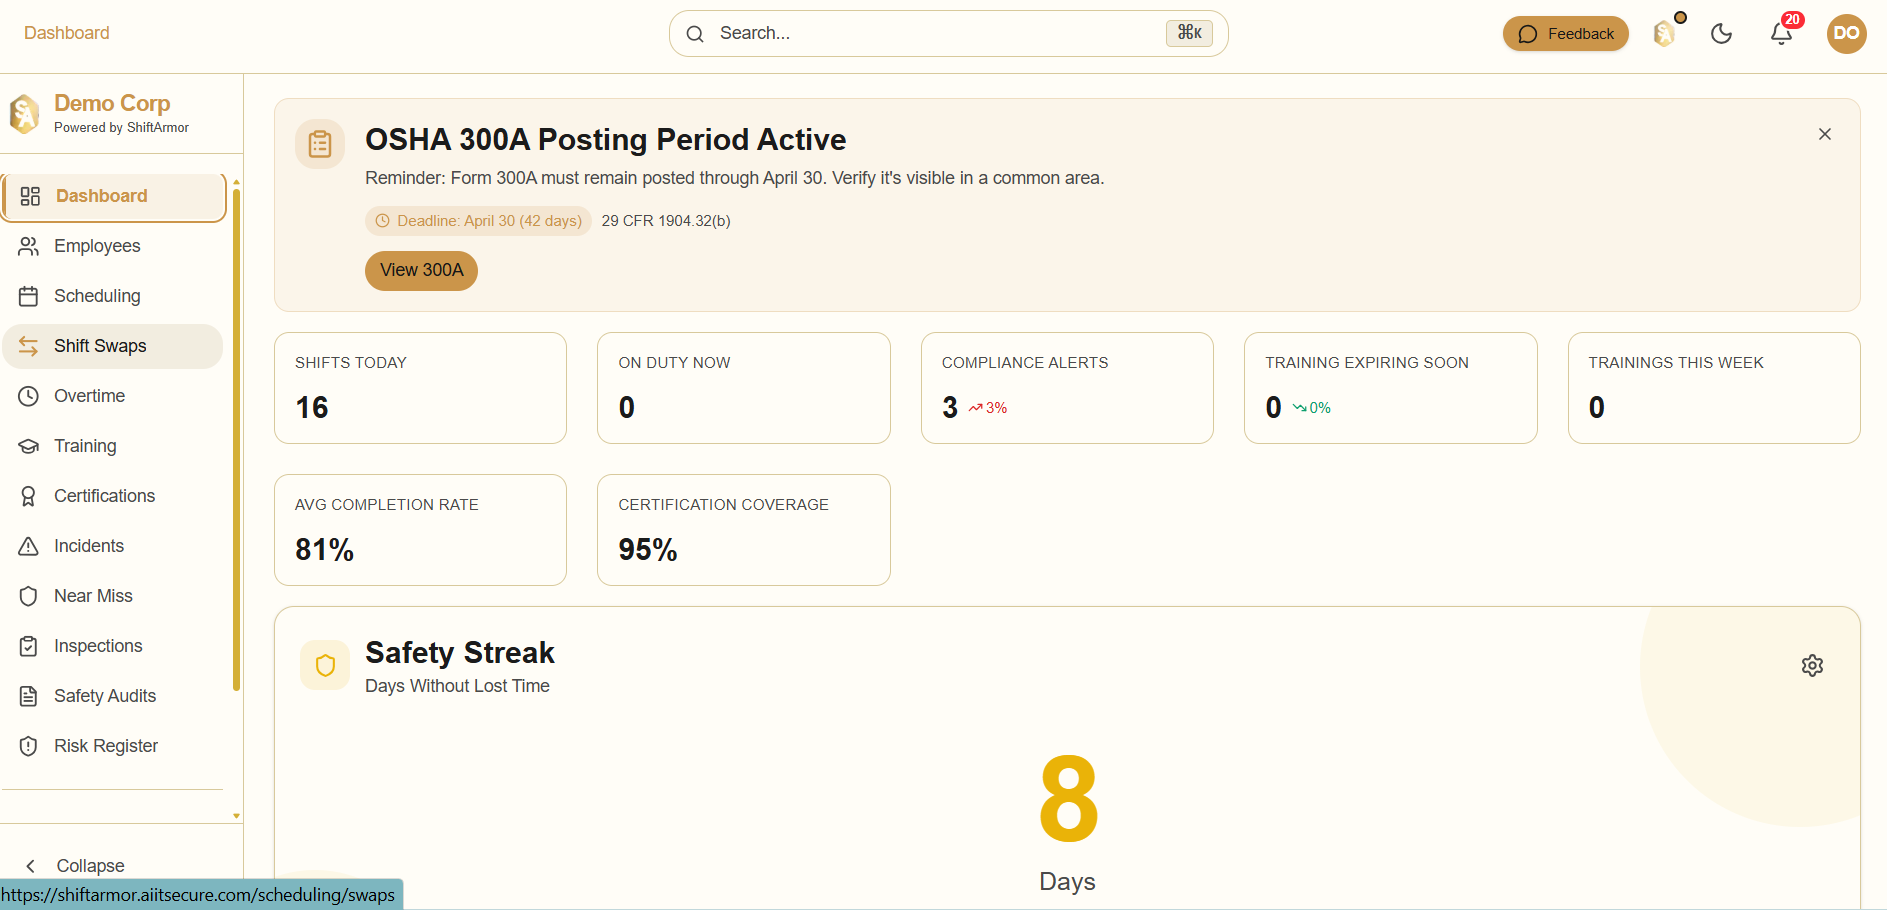Open the Compliance Alerts card
This screenshot has width=1887, height=910.
click(x=1066, y=388)
